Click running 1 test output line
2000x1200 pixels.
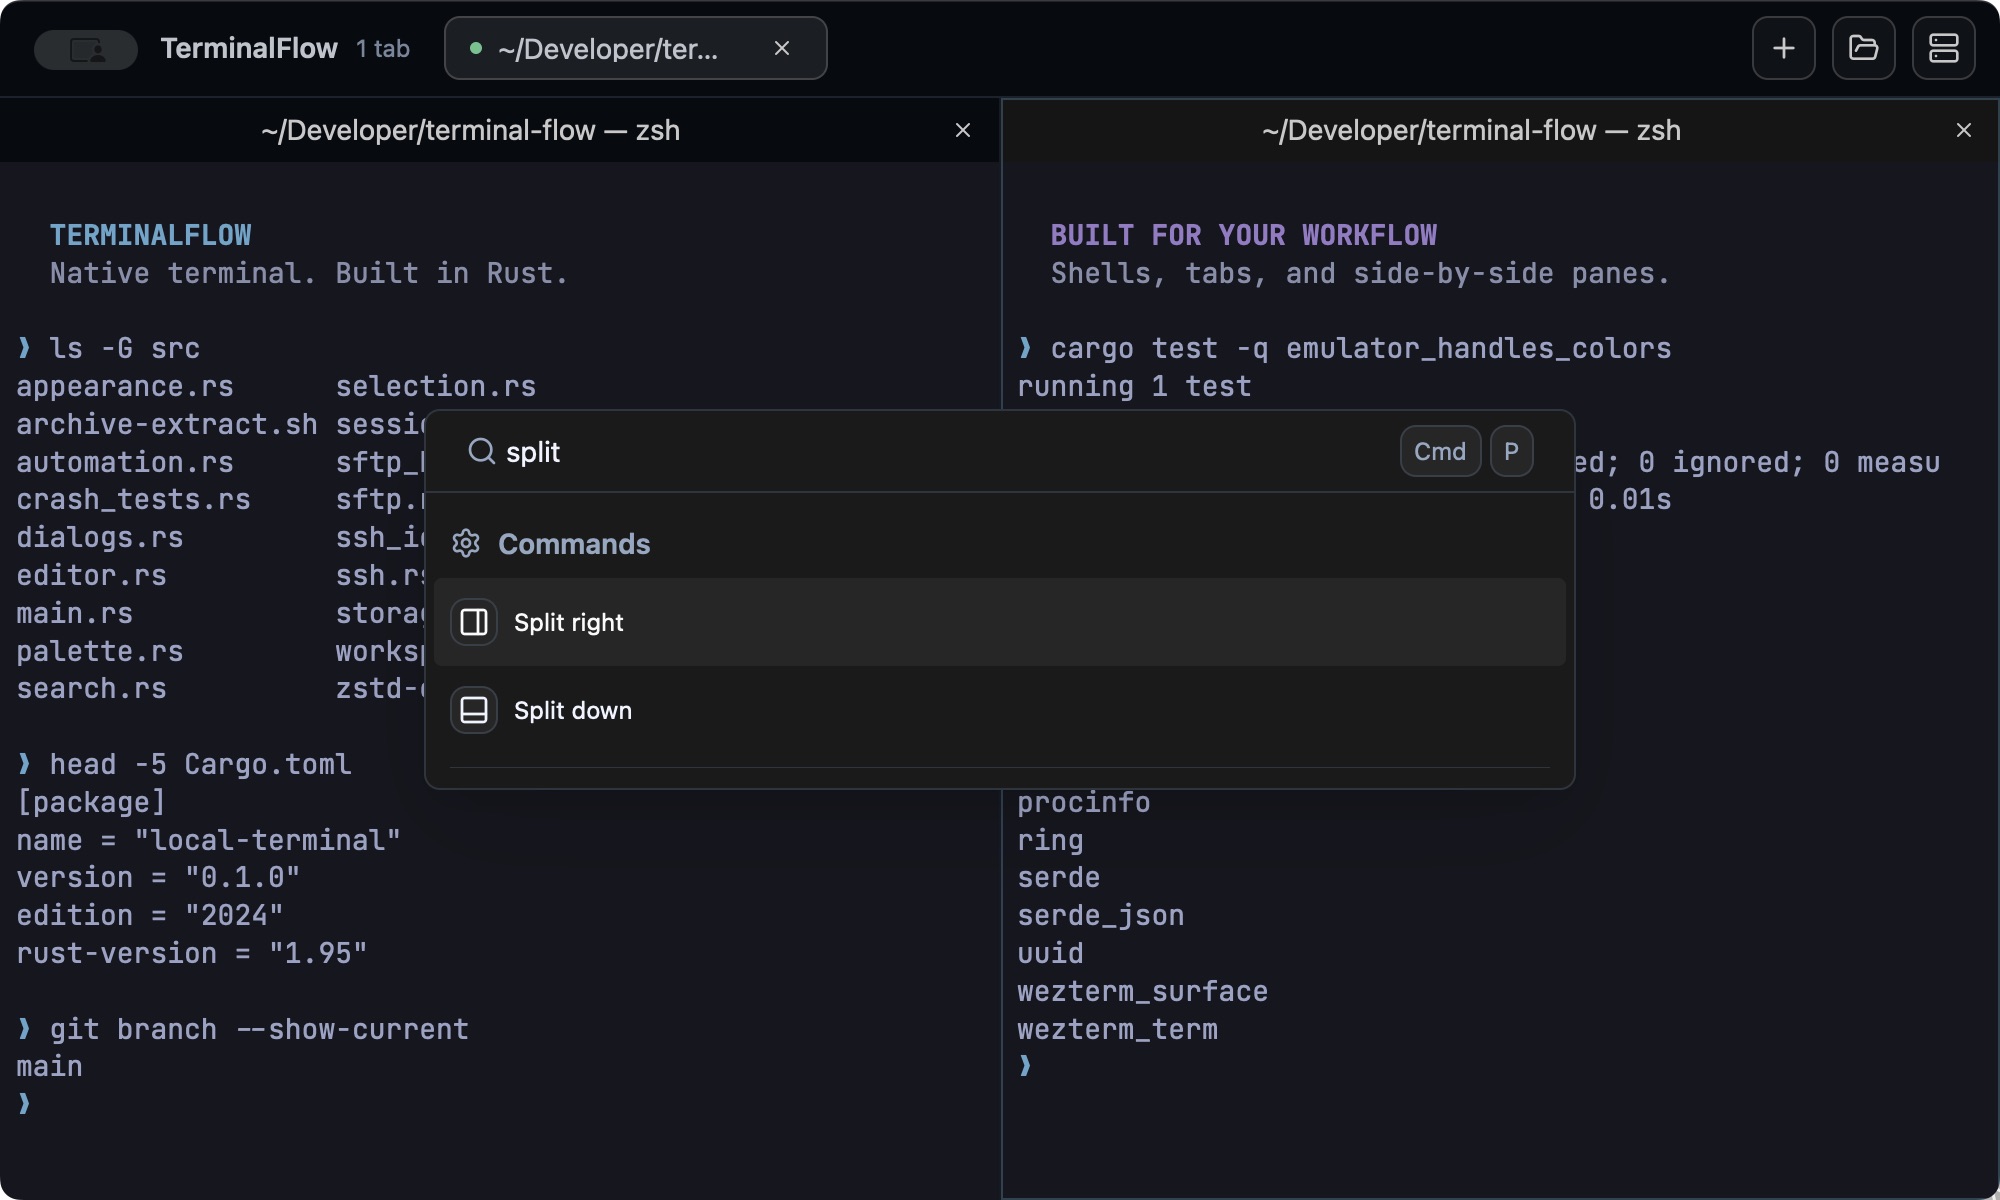click(x=1134, y=386)
